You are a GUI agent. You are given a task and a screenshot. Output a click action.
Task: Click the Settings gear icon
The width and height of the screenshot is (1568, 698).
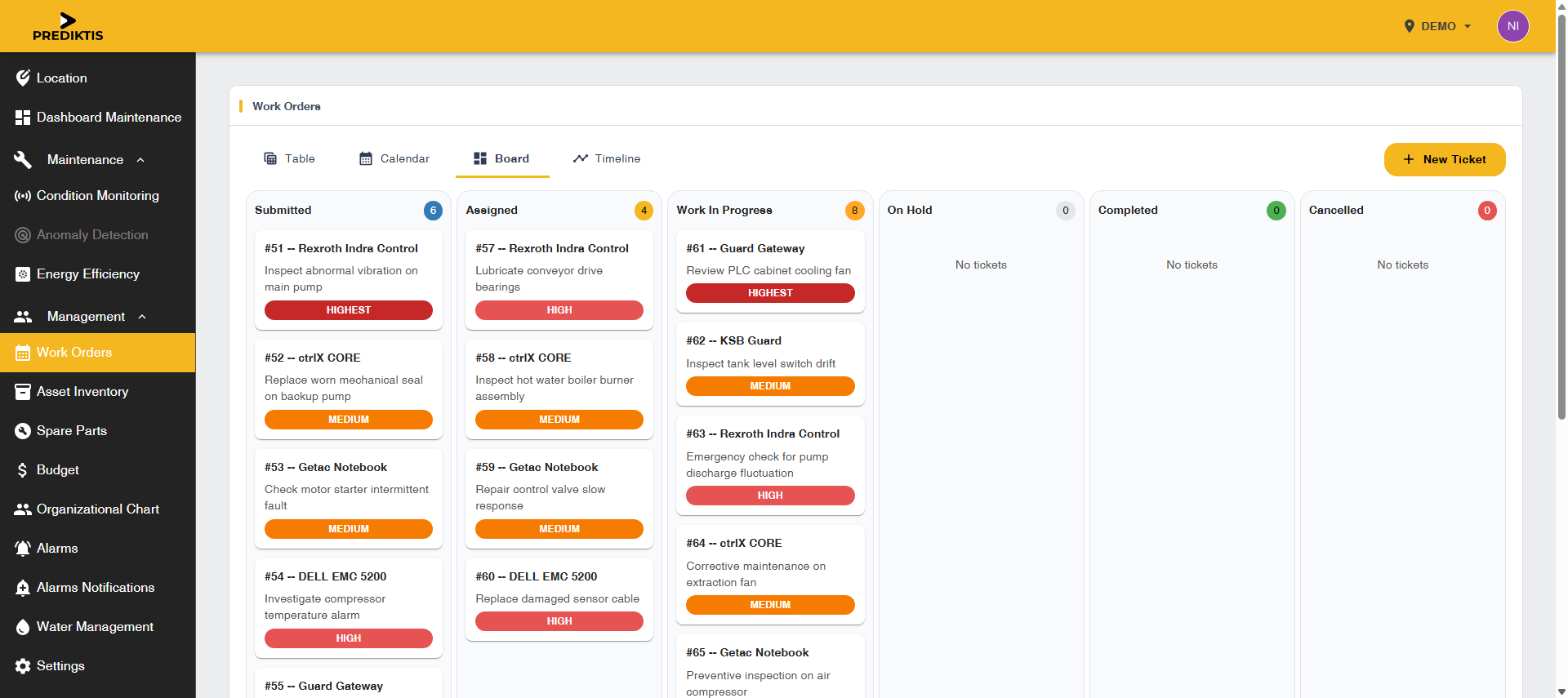tap(23, 666)
